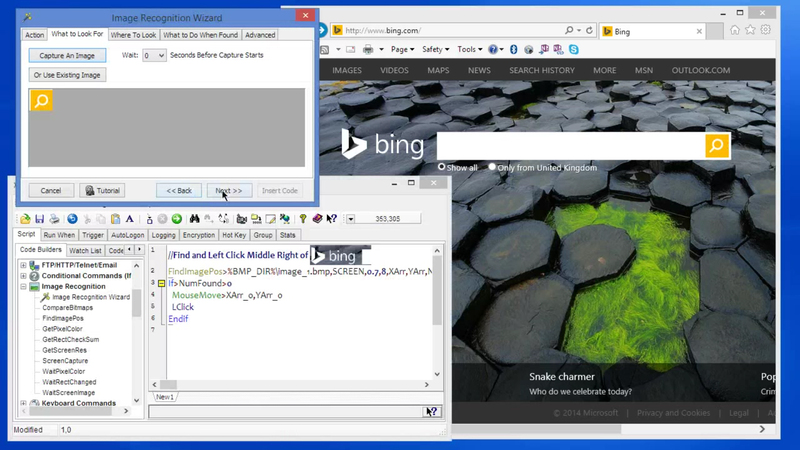Switch to the Where To Look tab
This screenshot has height=450, width=800.
tap(133, 35)
